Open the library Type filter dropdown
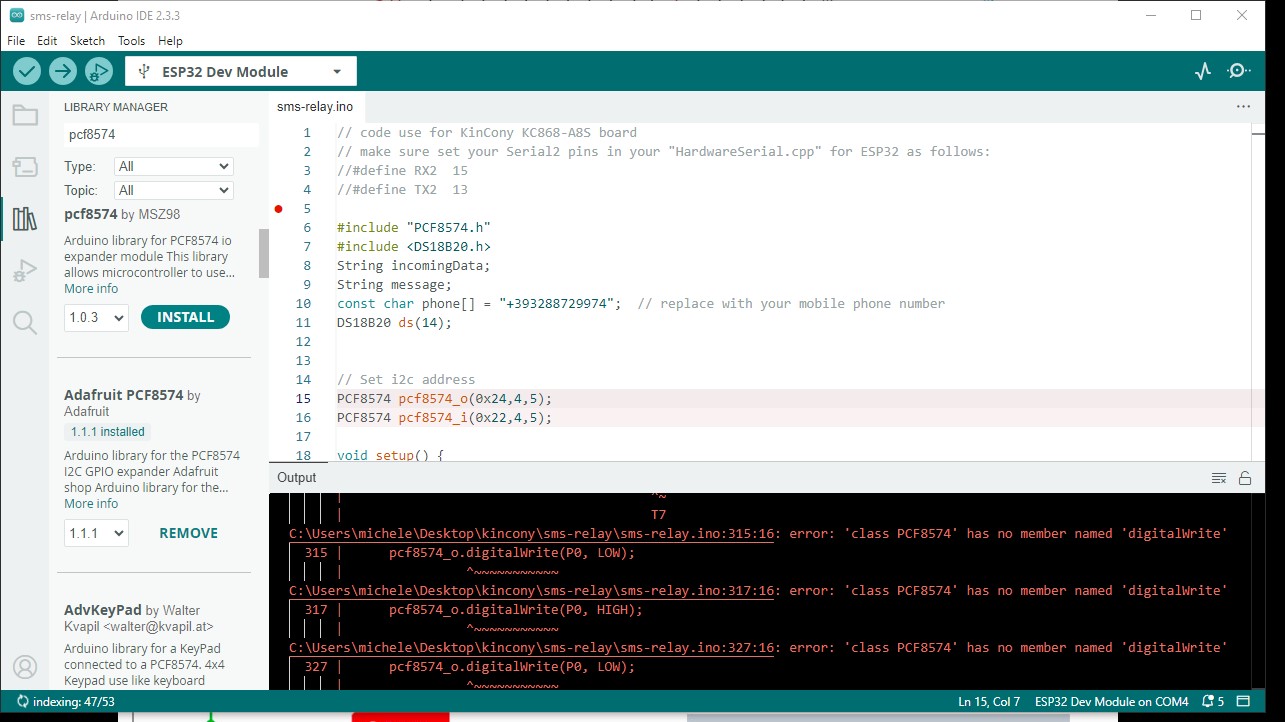This screenshot has width=1285, height=722. coord(174,167)
